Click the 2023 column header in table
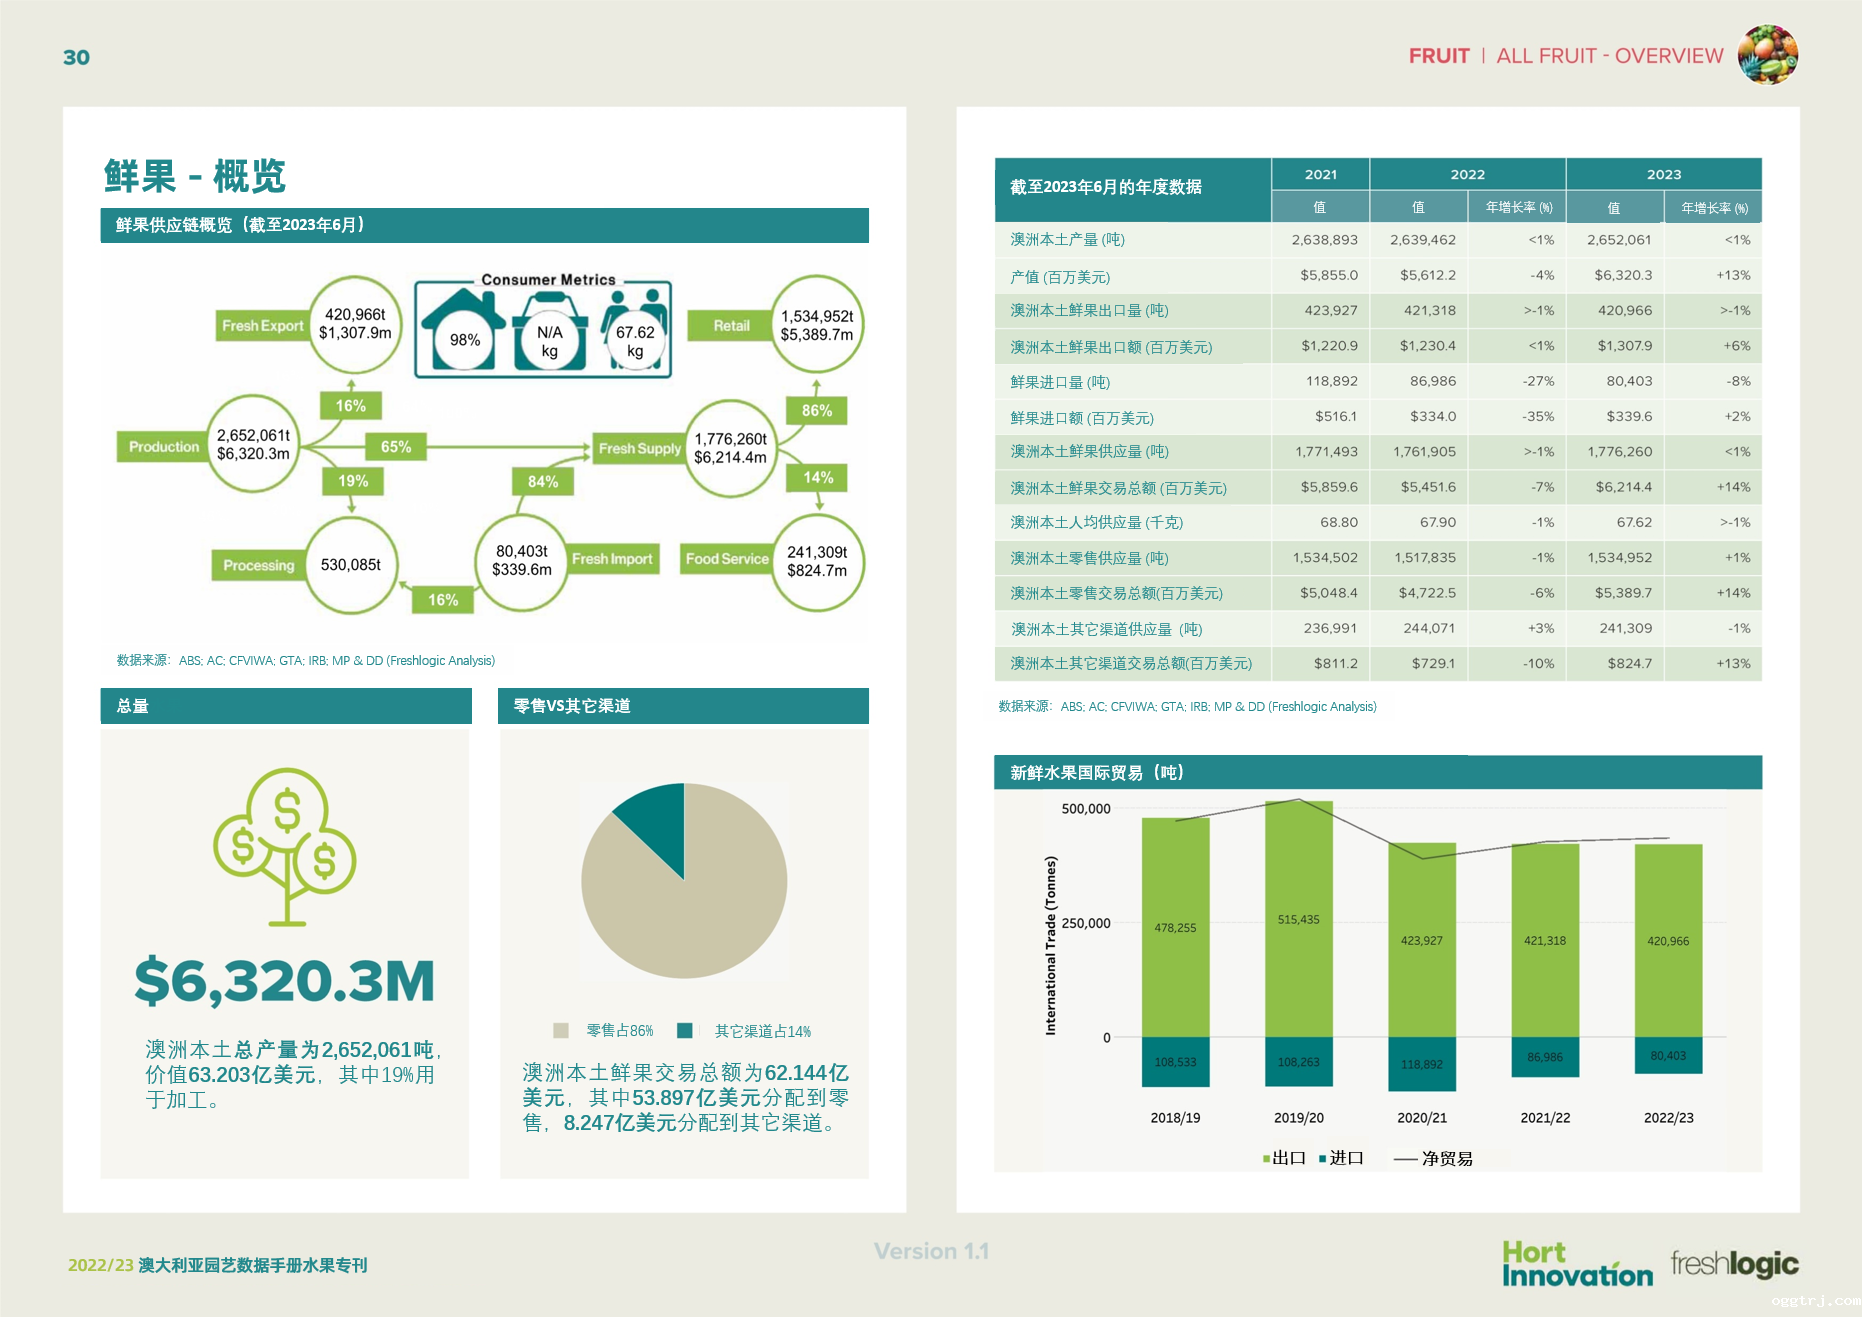This screenshot has width=1862, height=1317. coord(1663,174)
